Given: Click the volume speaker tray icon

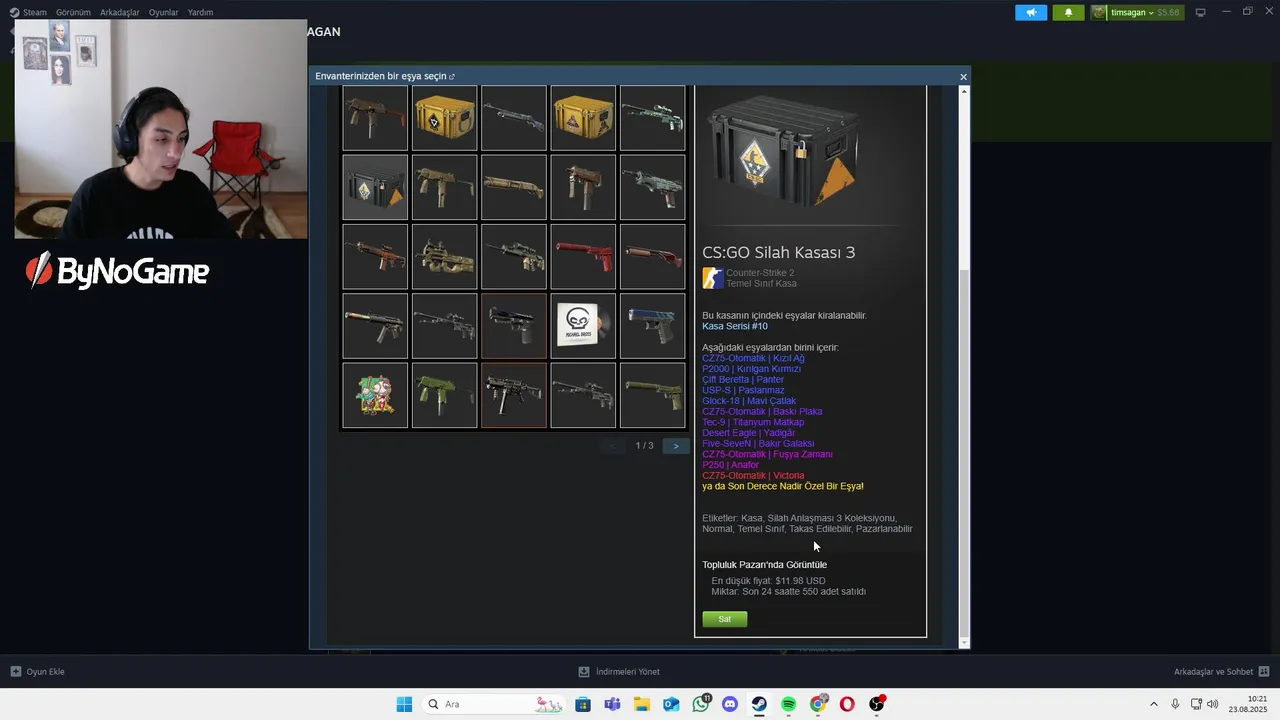Looking at the screenshot, I should coord(1212,704).
